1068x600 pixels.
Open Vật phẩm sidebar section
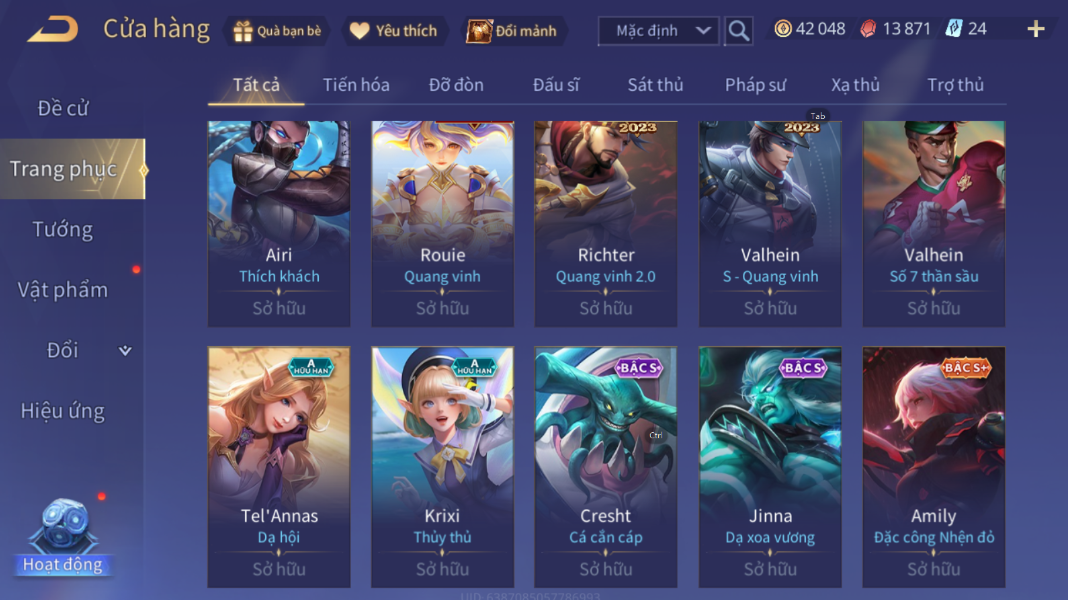63,290
